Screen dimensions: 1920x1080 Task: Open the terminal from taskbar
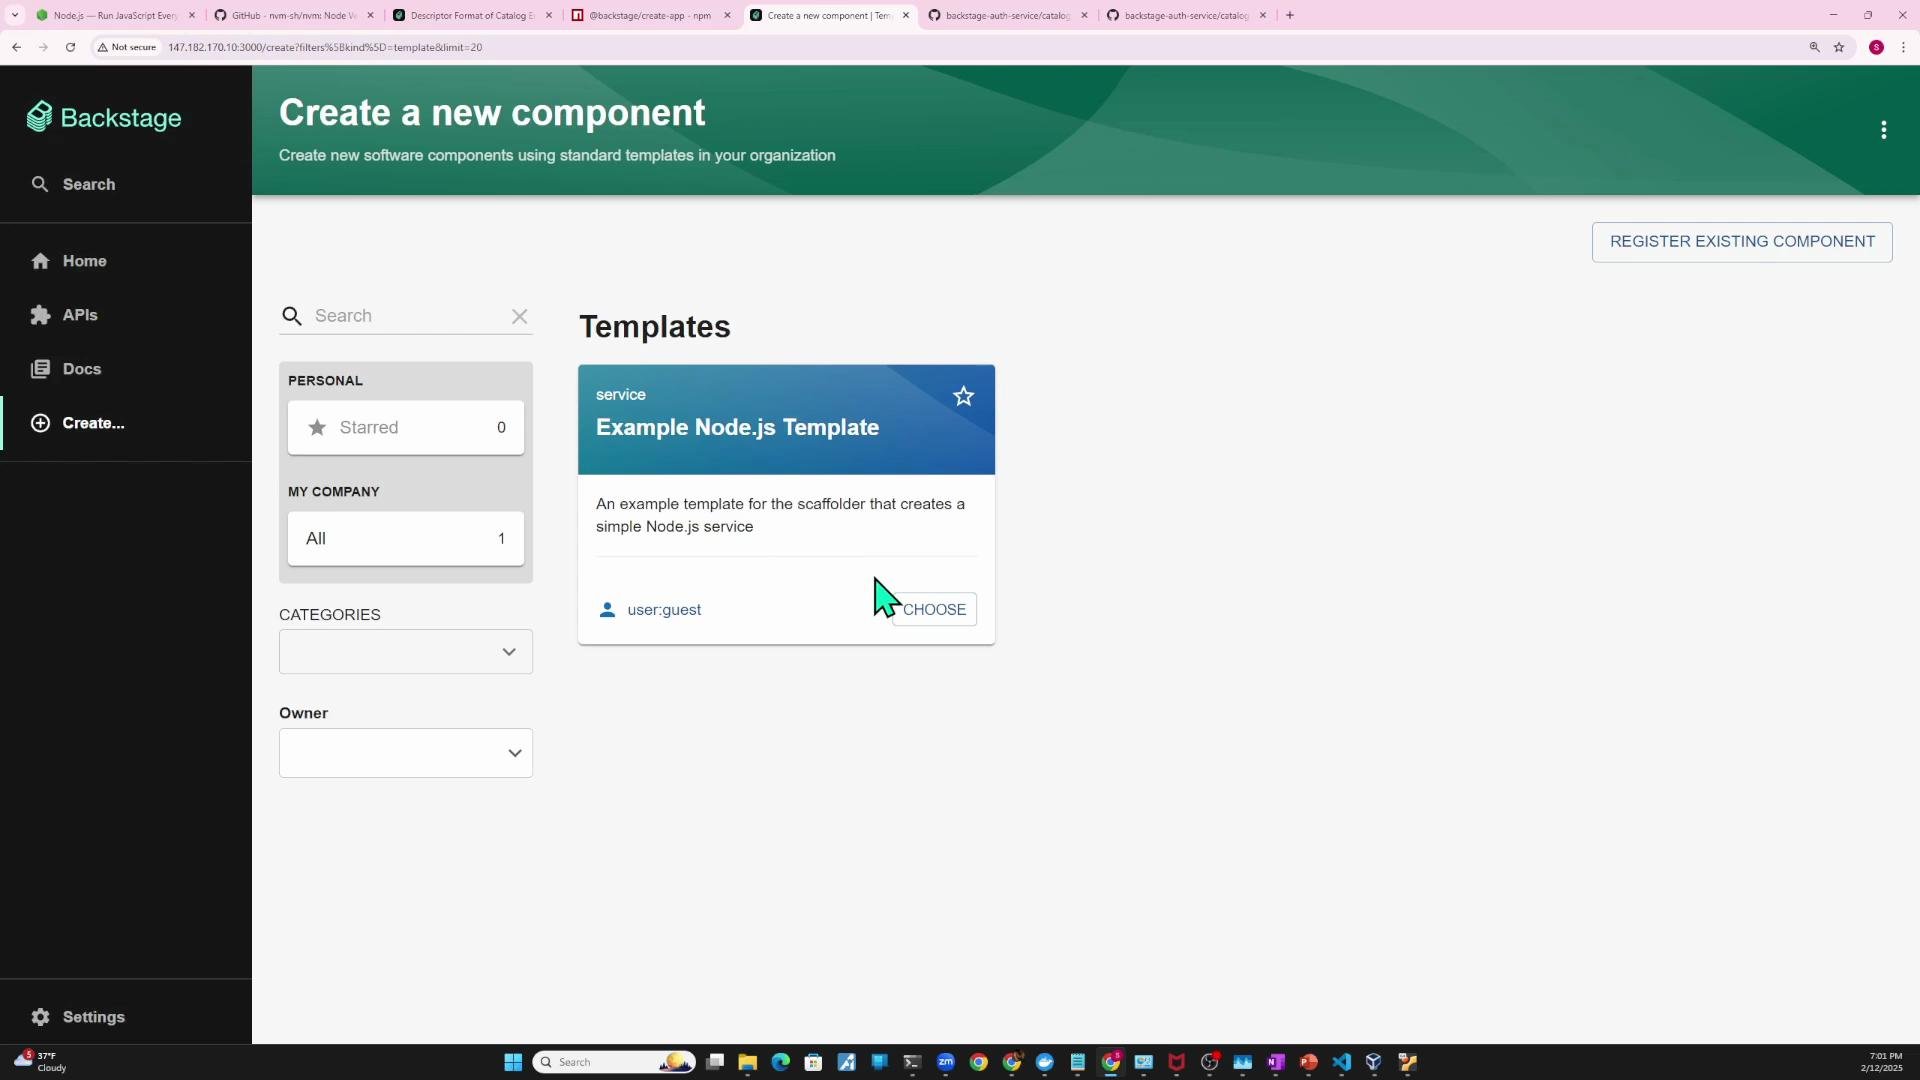(x=913, y=1062)
